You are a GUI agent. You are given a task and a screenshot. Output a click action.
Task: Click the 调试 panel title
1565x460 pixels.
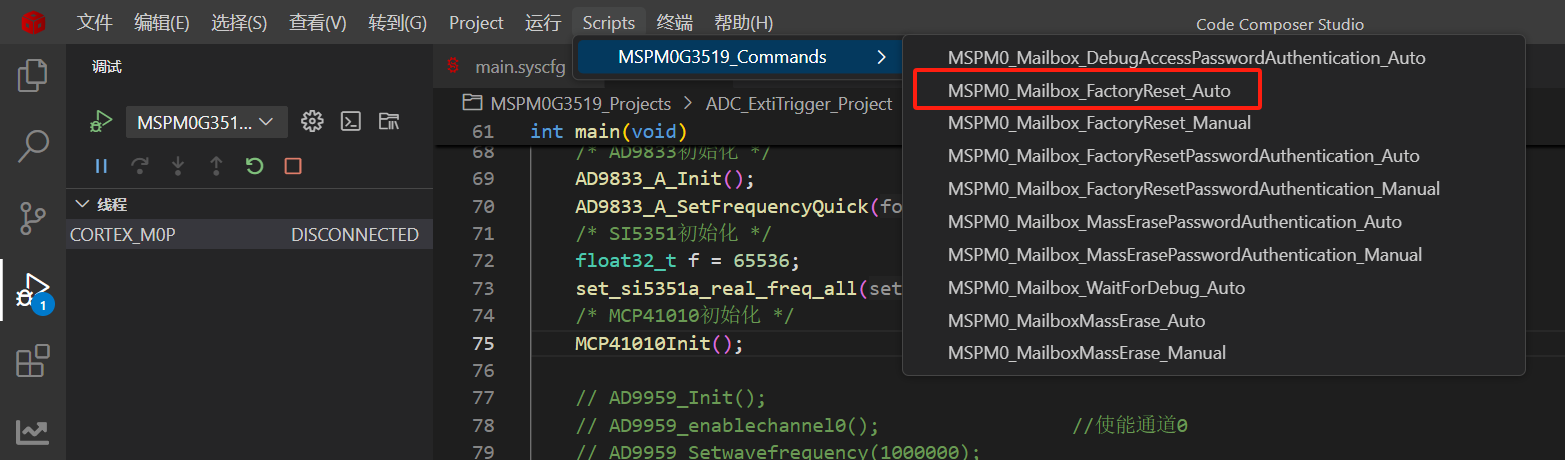click(107, 67)
